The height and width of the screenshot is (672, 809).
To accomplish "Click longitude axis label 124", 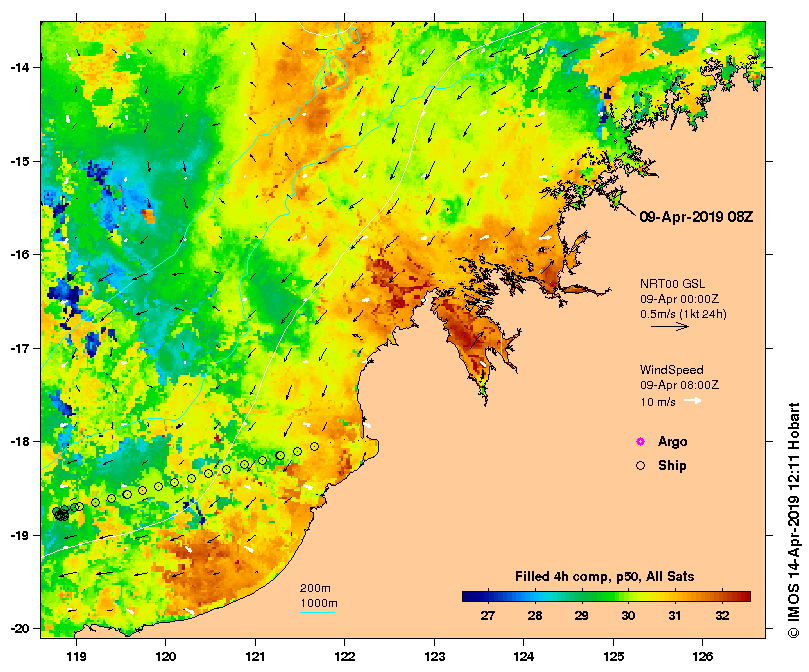I will tap(524, 657).
